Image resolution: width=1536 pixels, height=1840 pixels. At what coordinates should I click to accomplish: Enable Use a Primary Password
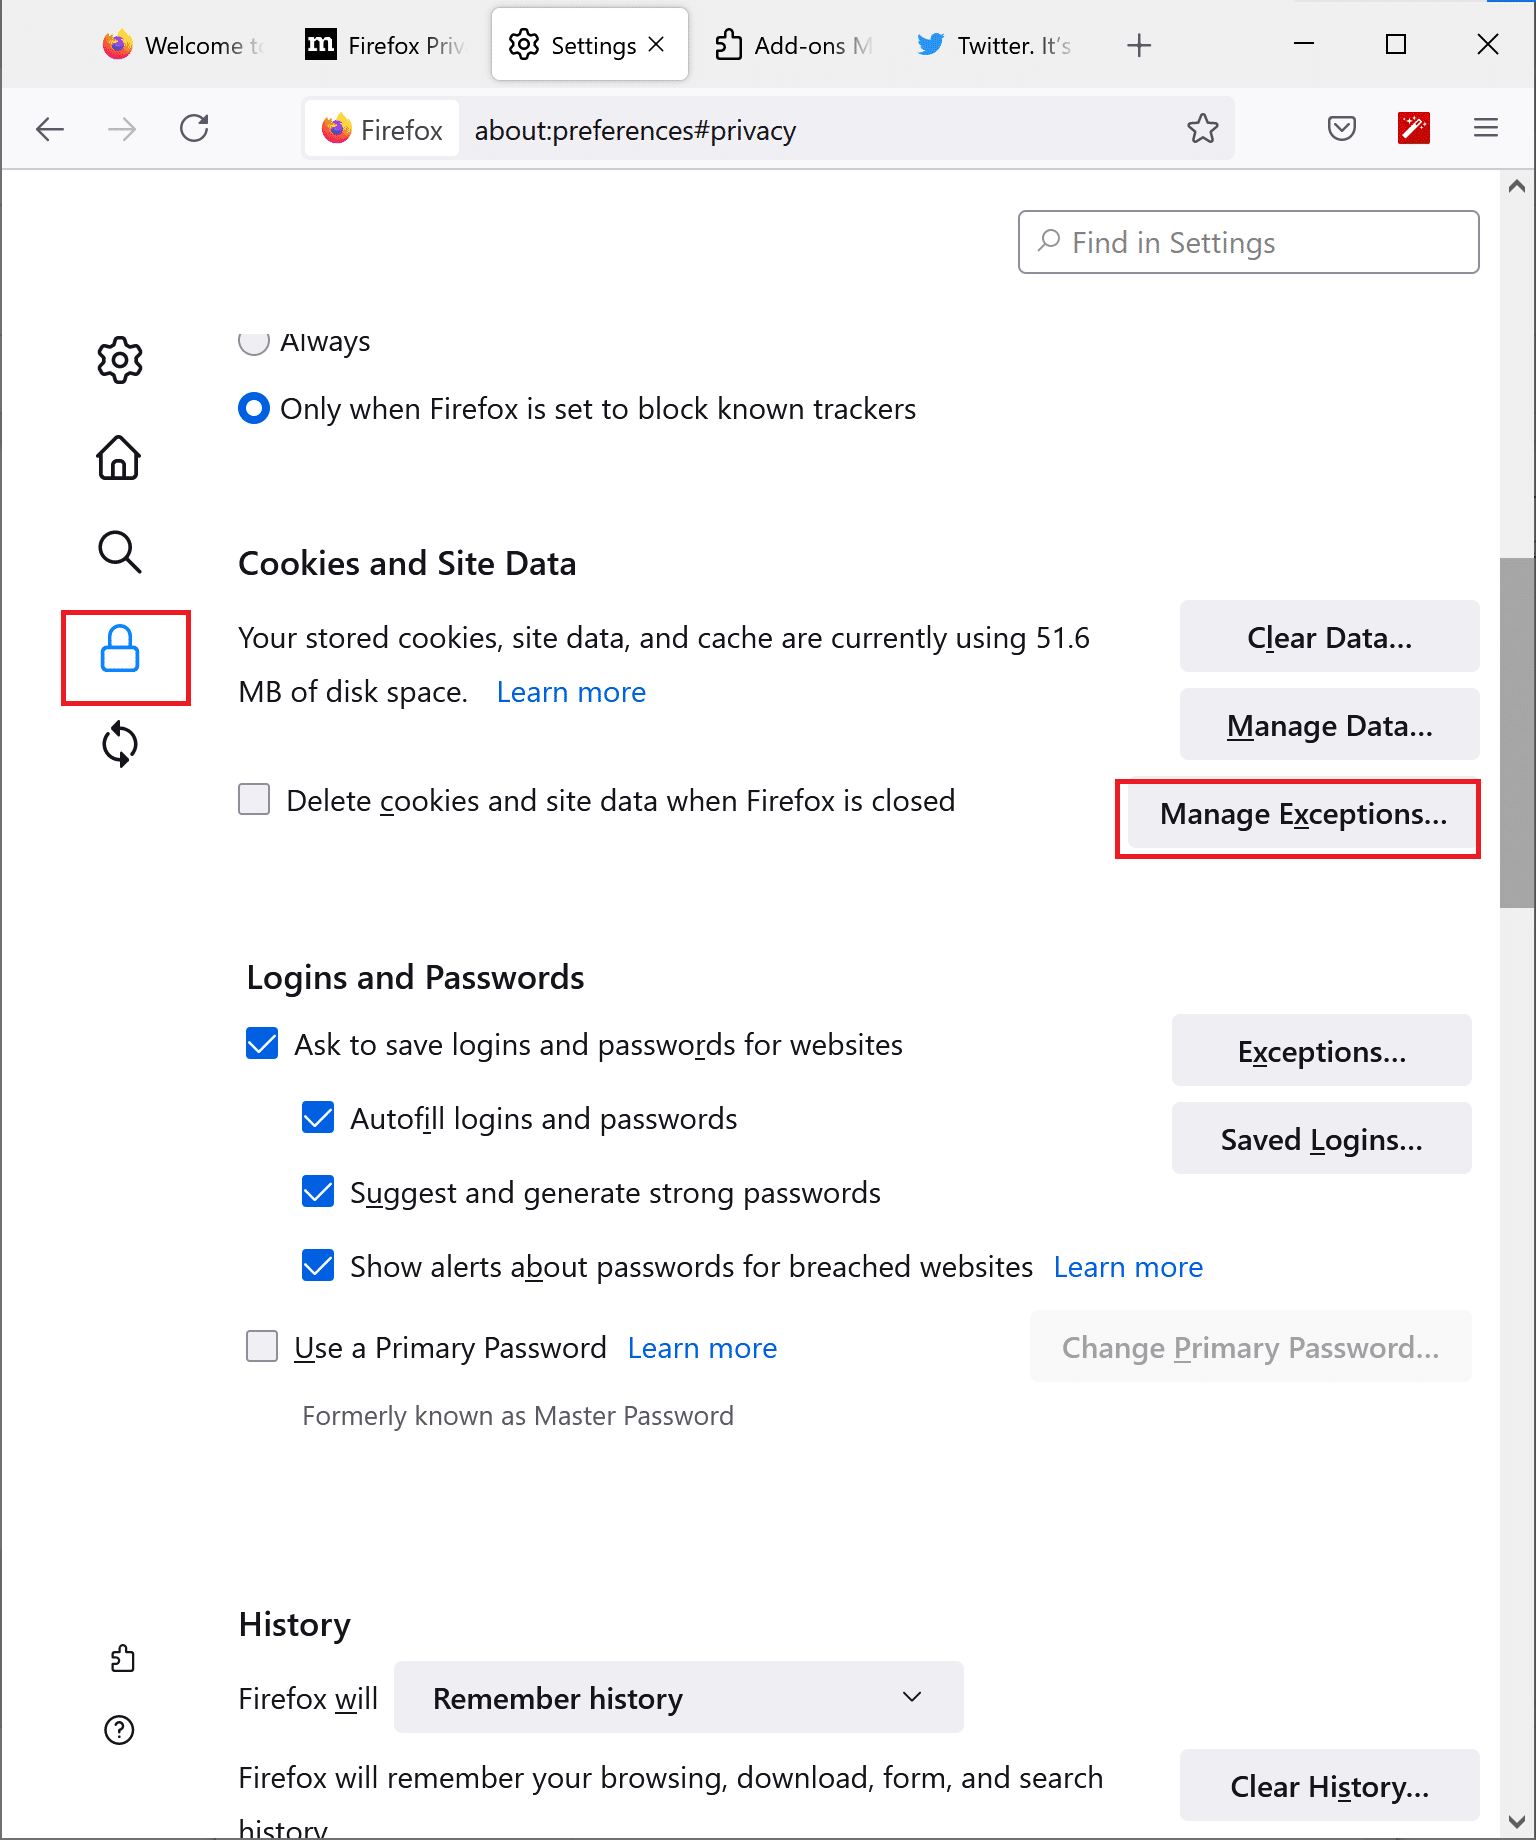261,1347
